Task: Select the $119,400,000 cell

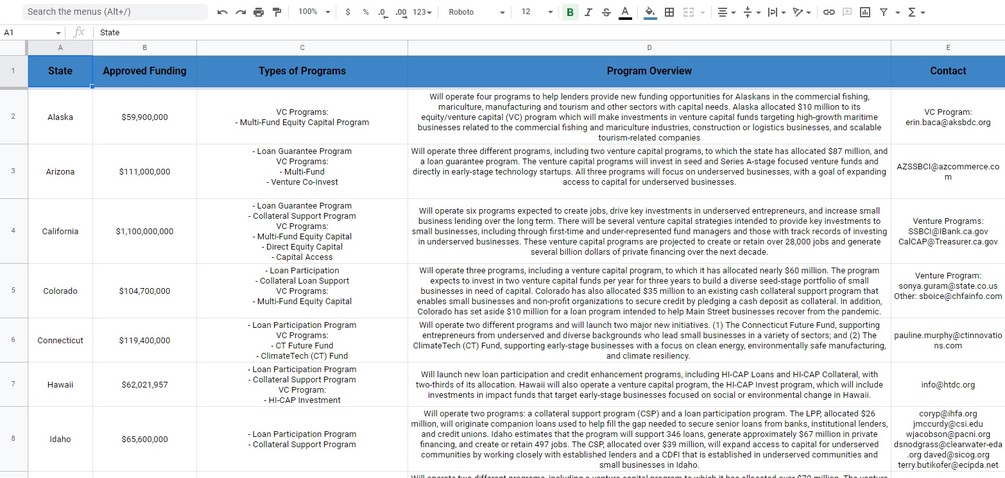Action: click(x=145, y=340)
